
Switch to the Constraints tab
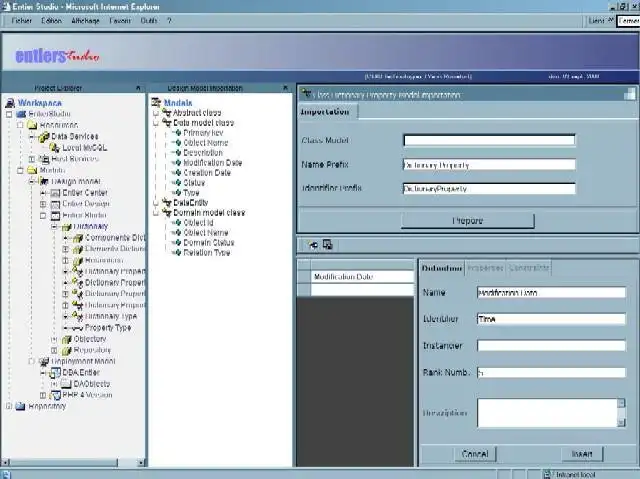[x=529, y=268]
